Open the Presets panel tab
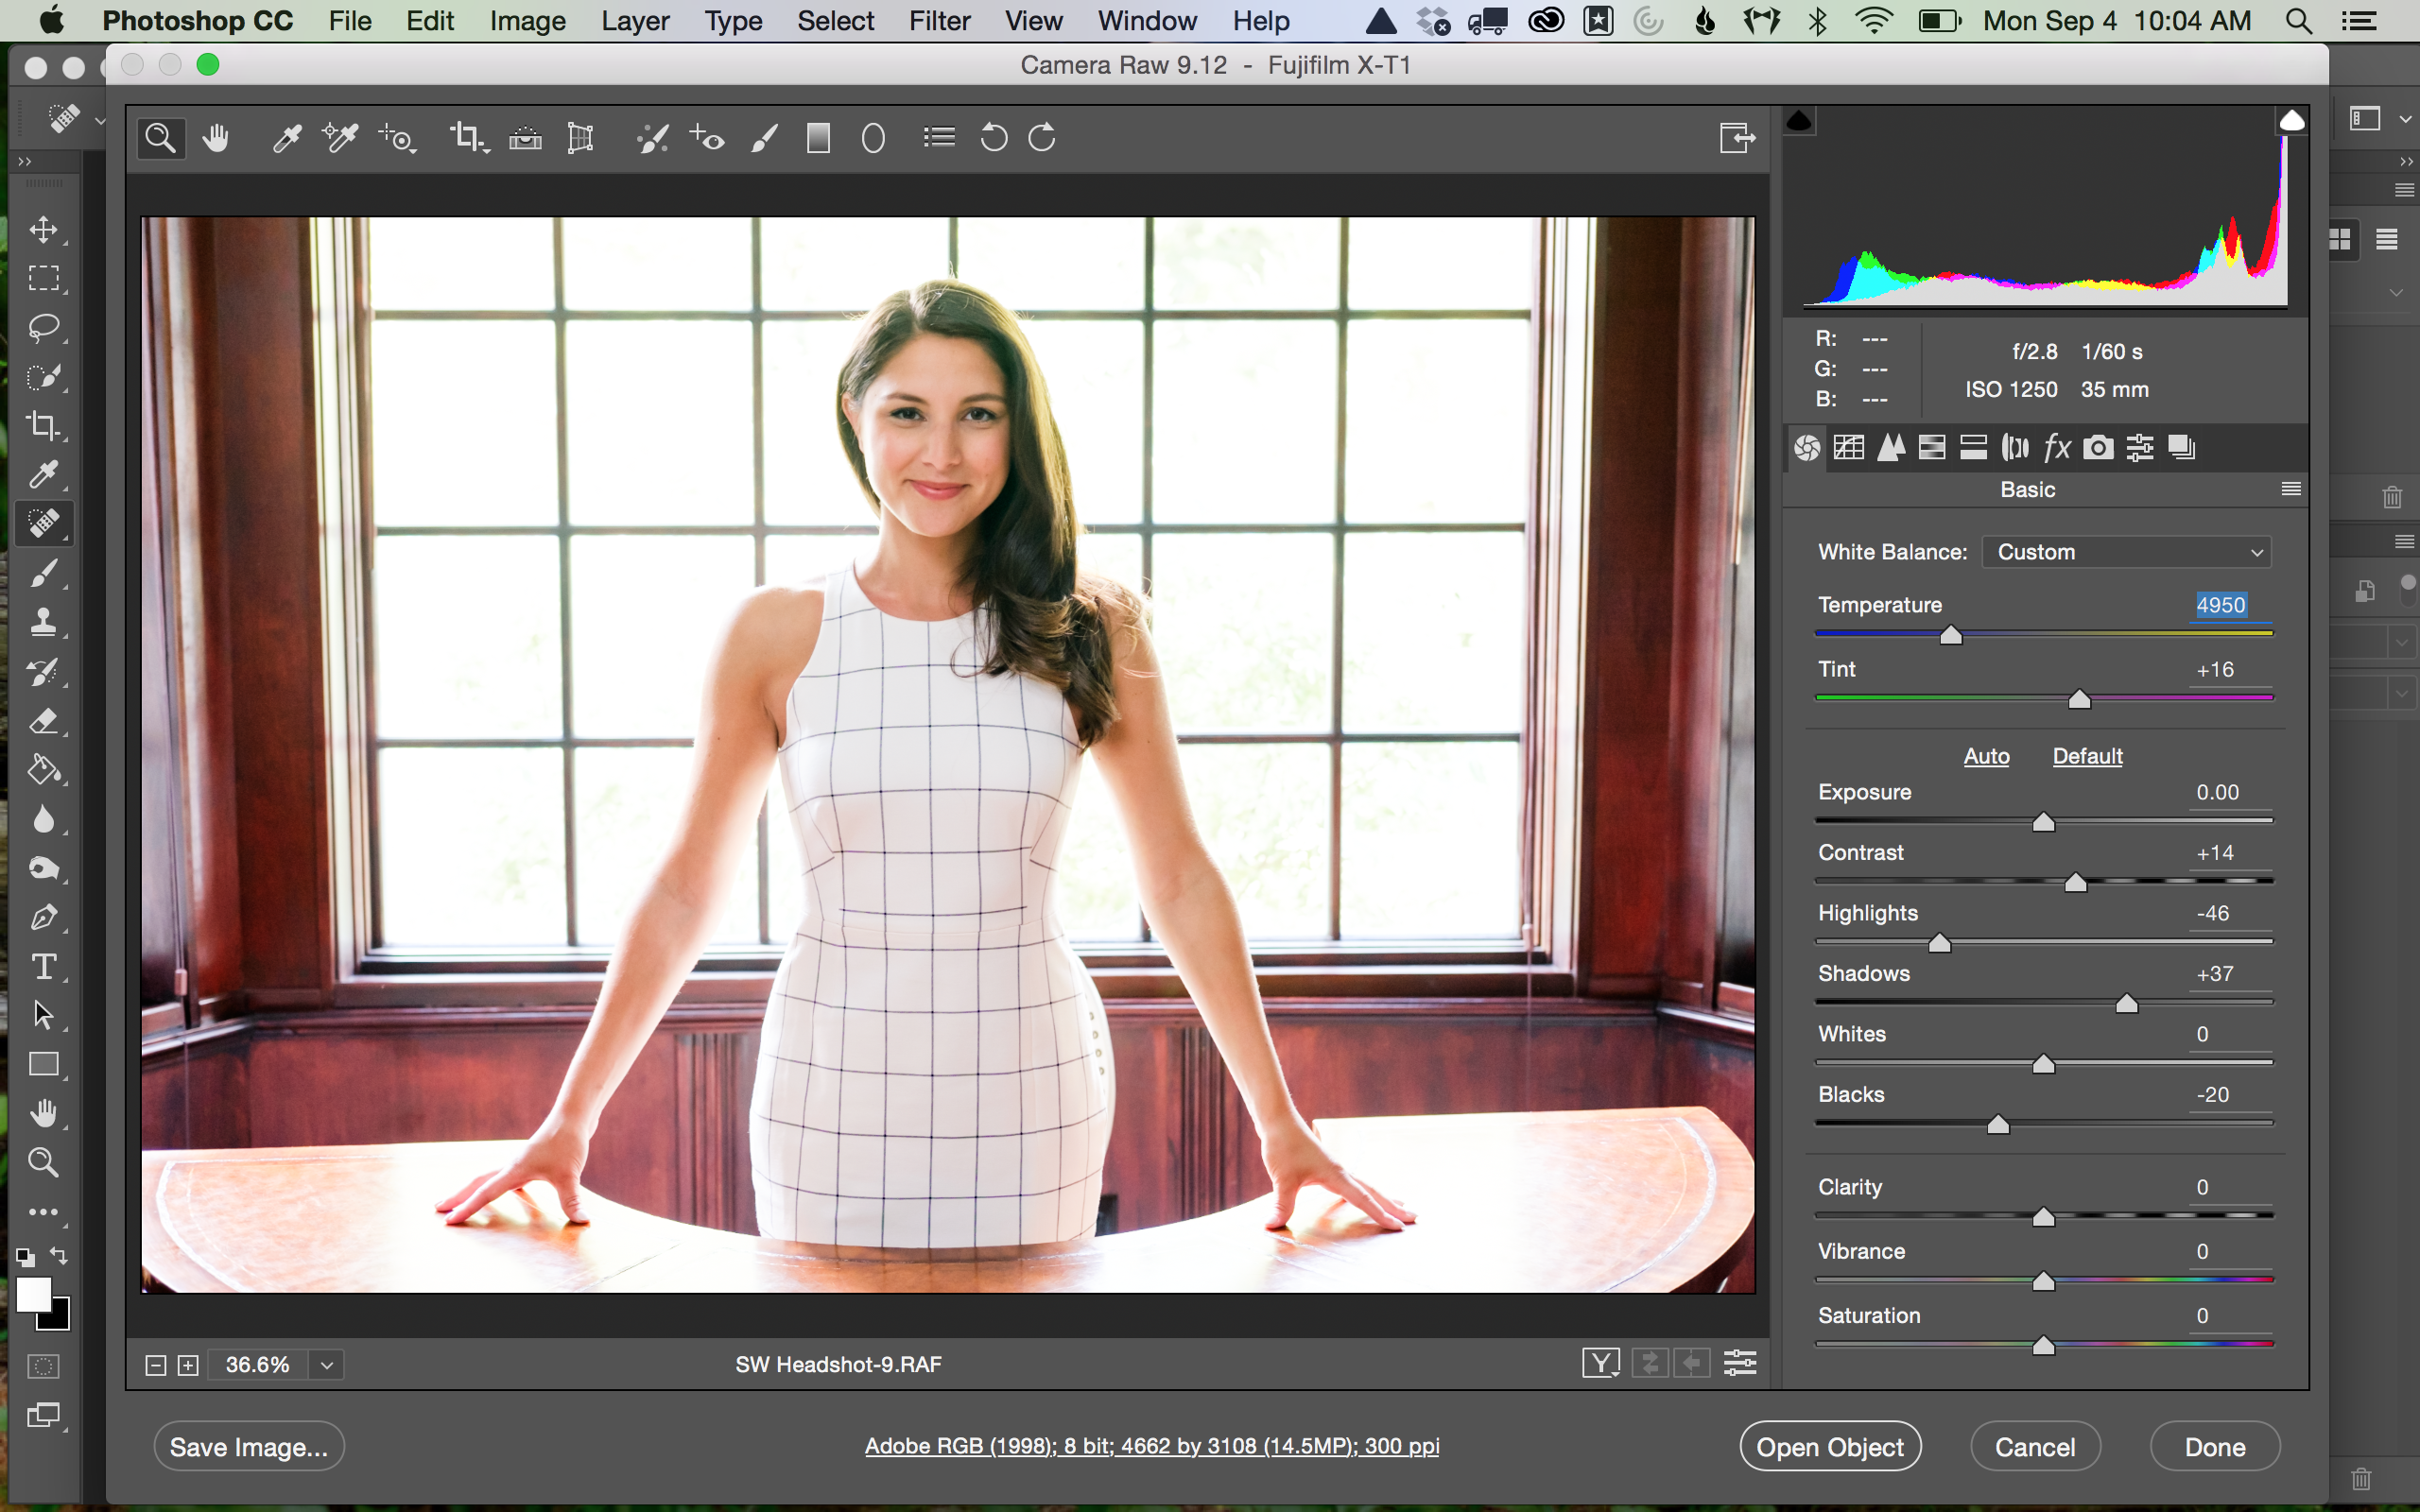The width and height of the screenshot is (2420, 1512). point(2140,447)
